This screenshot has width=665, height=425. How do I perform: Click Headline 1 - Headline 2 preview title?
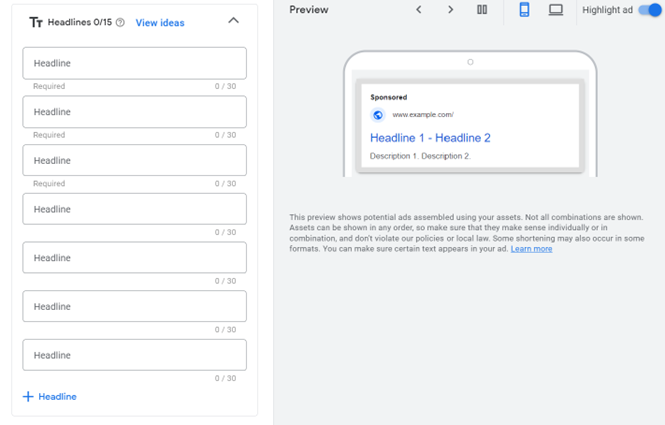click(430, 138)
